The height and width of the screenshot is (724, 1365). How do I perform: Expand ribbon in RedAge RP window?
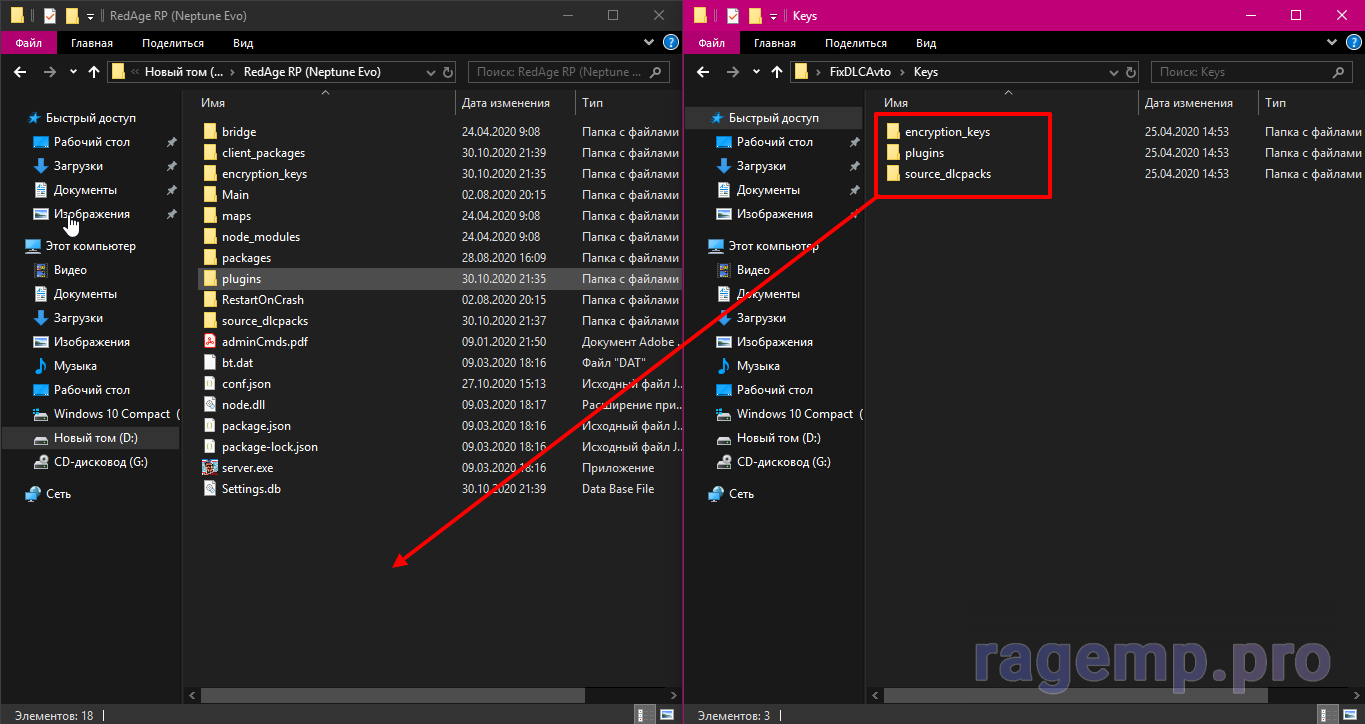[649, 42]
